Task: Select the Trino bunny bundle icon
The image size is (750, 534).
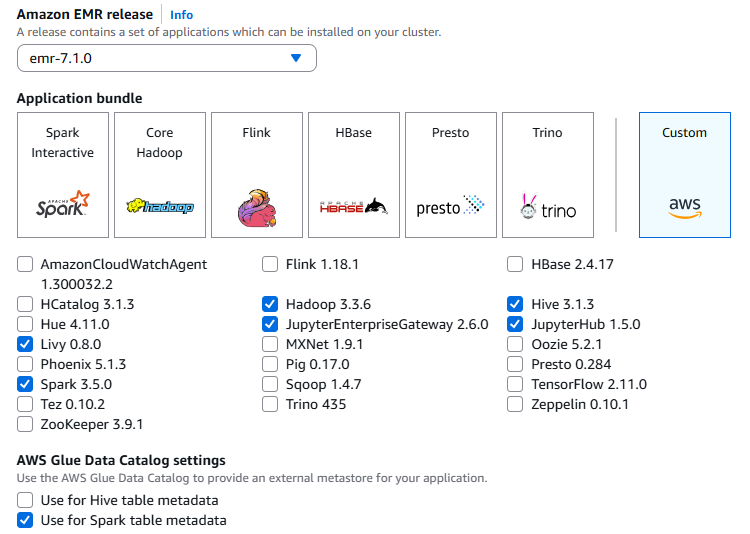Action: [548, 207]
